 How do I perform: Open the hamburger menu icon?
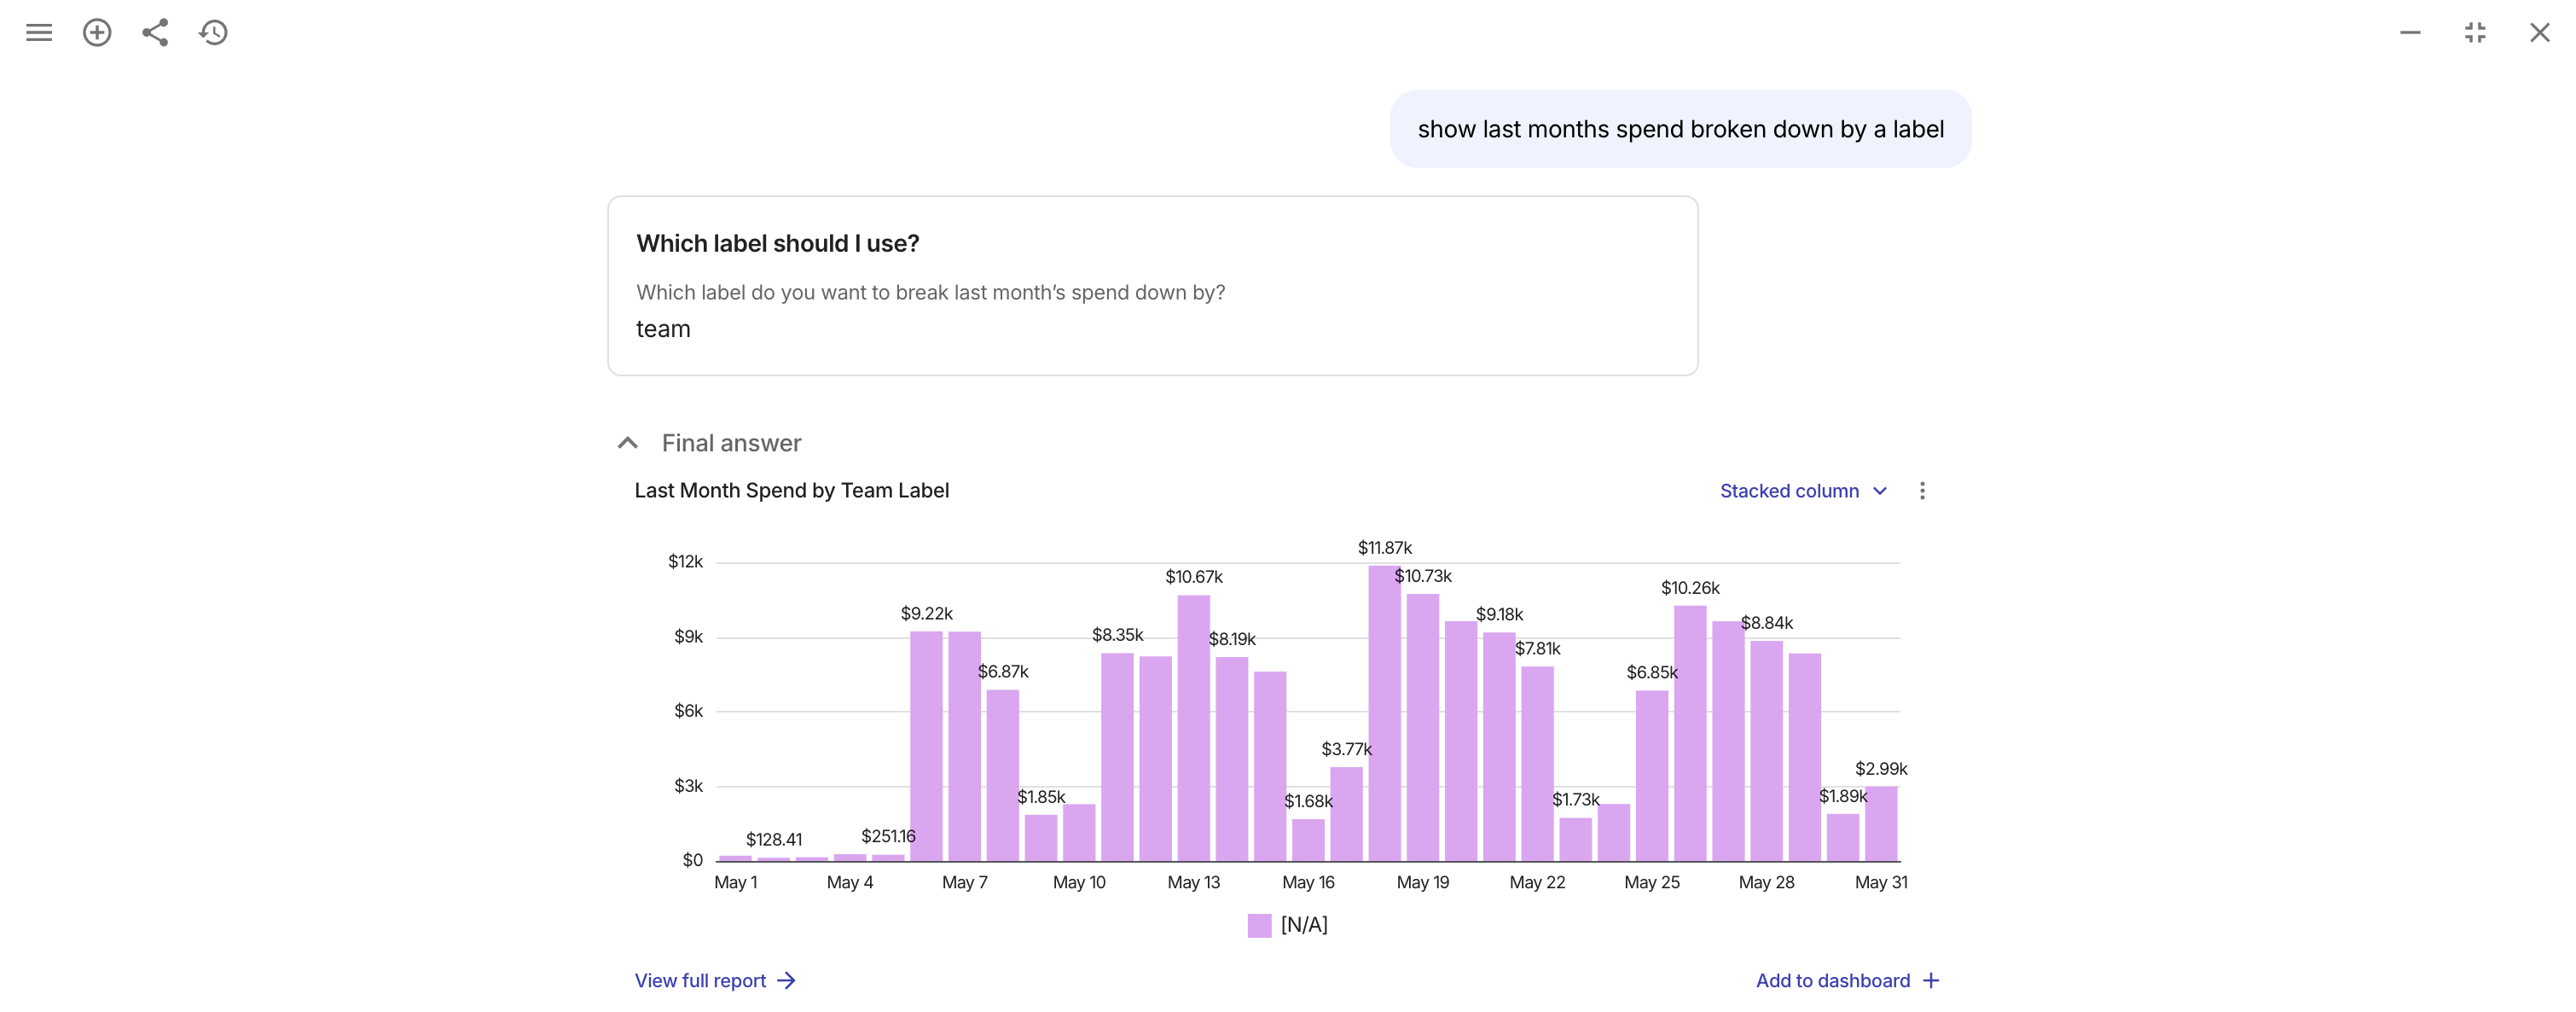[39, 33]
